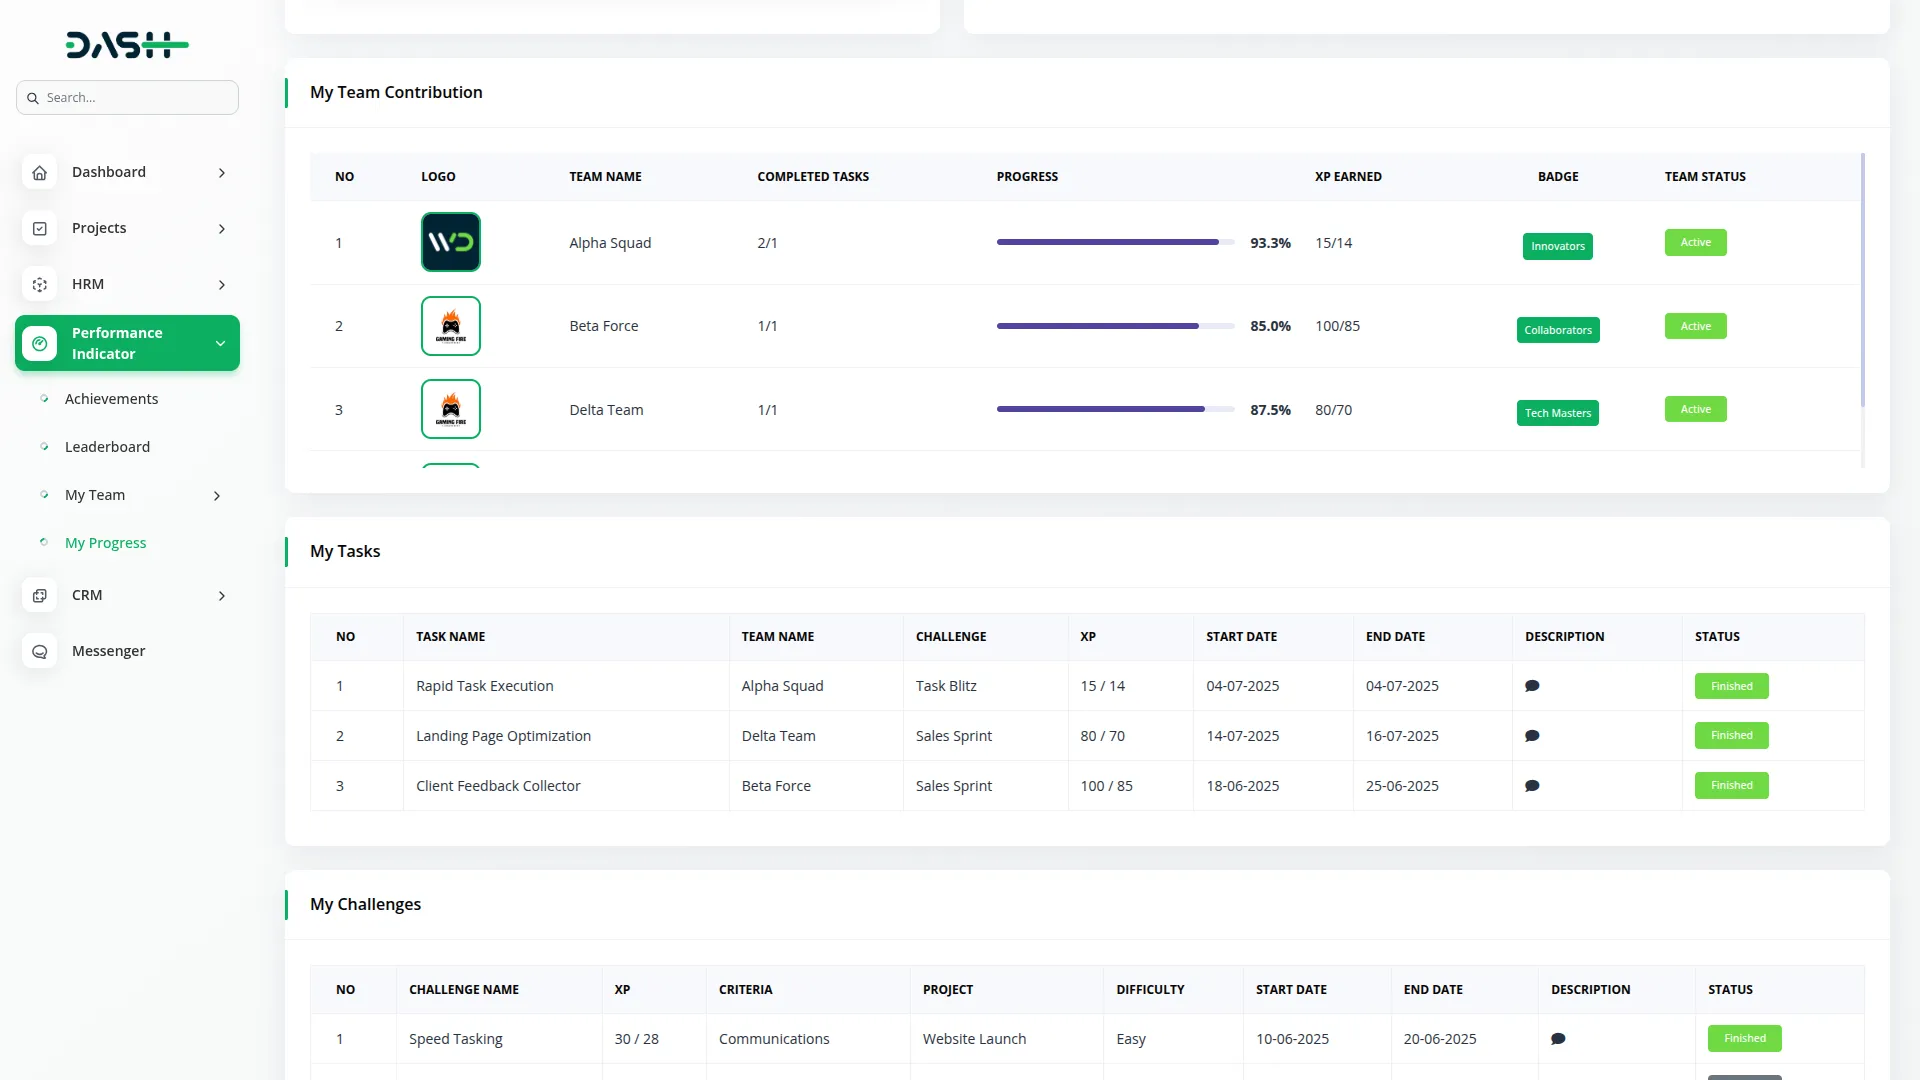Click the CRM sidebar icon
The height and width of the screenshot is (1080, 1920).
pos(39,596)
